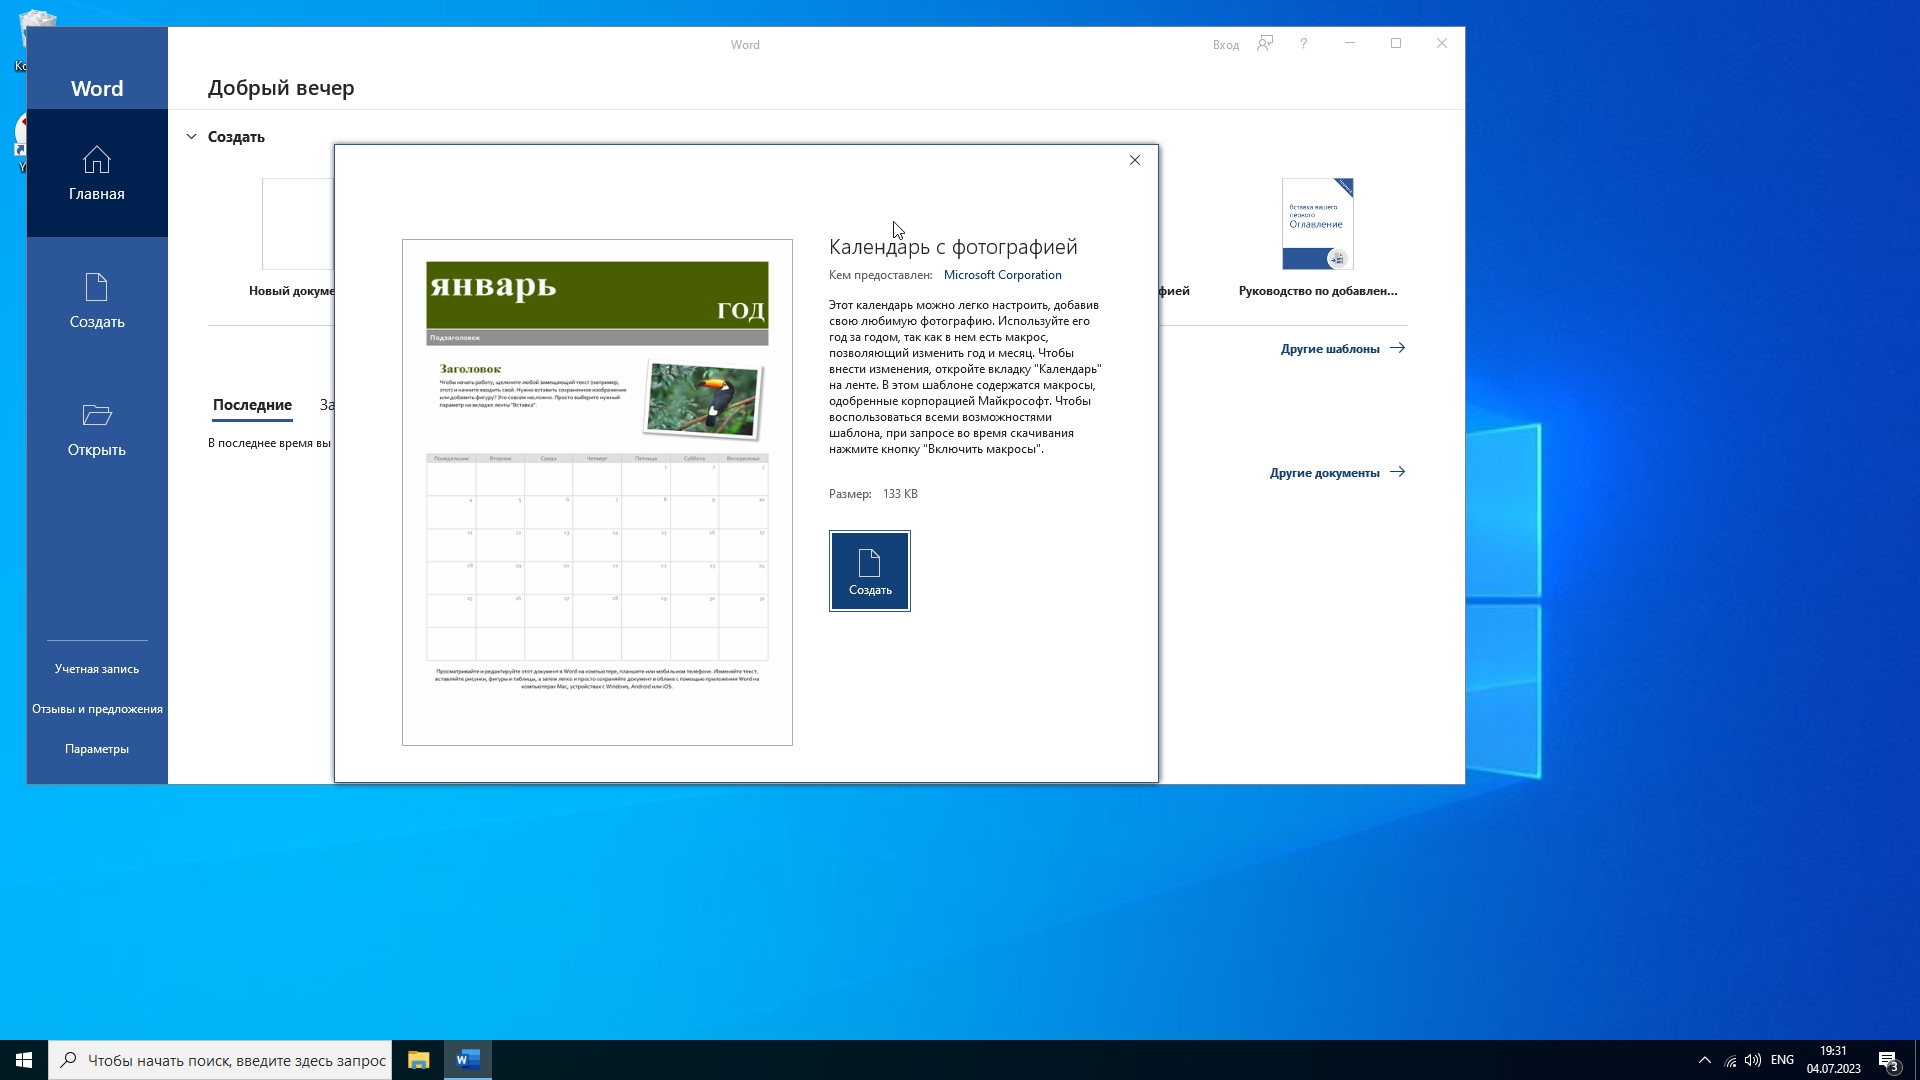Viewport: 1920px width, 1080px height.
Task: Open the Создать page from the sidebar
Action: 97,301
